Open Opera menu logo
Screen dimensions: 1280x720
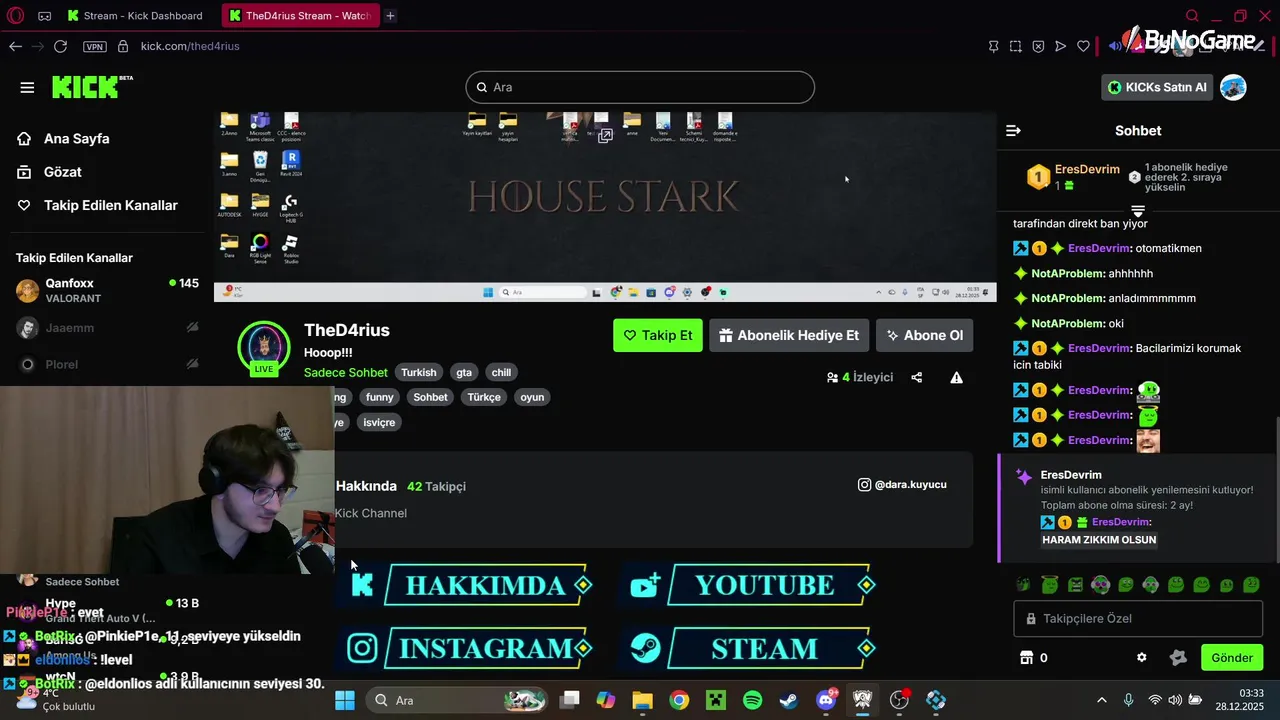15,15
